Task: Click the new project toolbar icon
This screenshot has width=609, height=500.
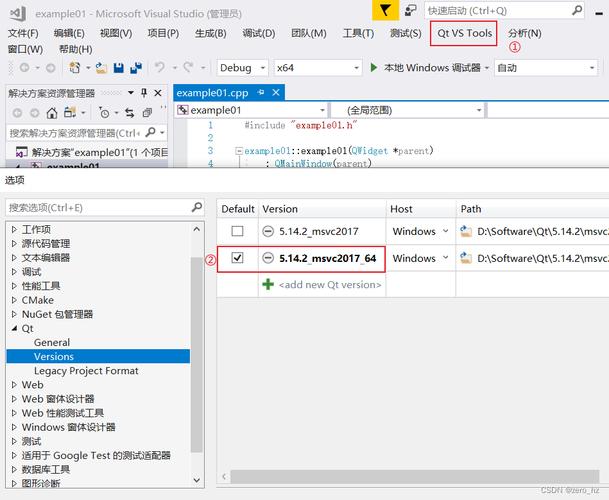Action: 75,68
